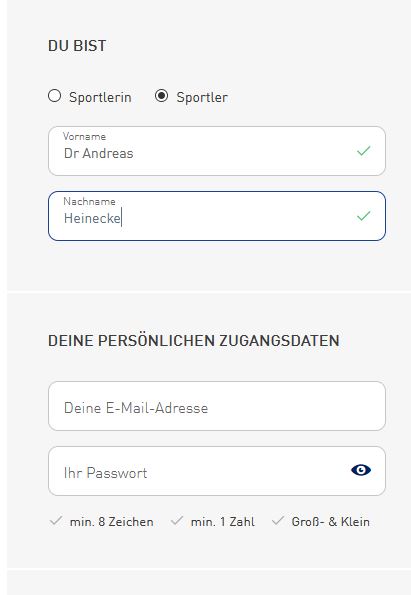Viewport: 411px width, 595px height.
Task: Click the Sportlerin label text
Action: (100, 98)
